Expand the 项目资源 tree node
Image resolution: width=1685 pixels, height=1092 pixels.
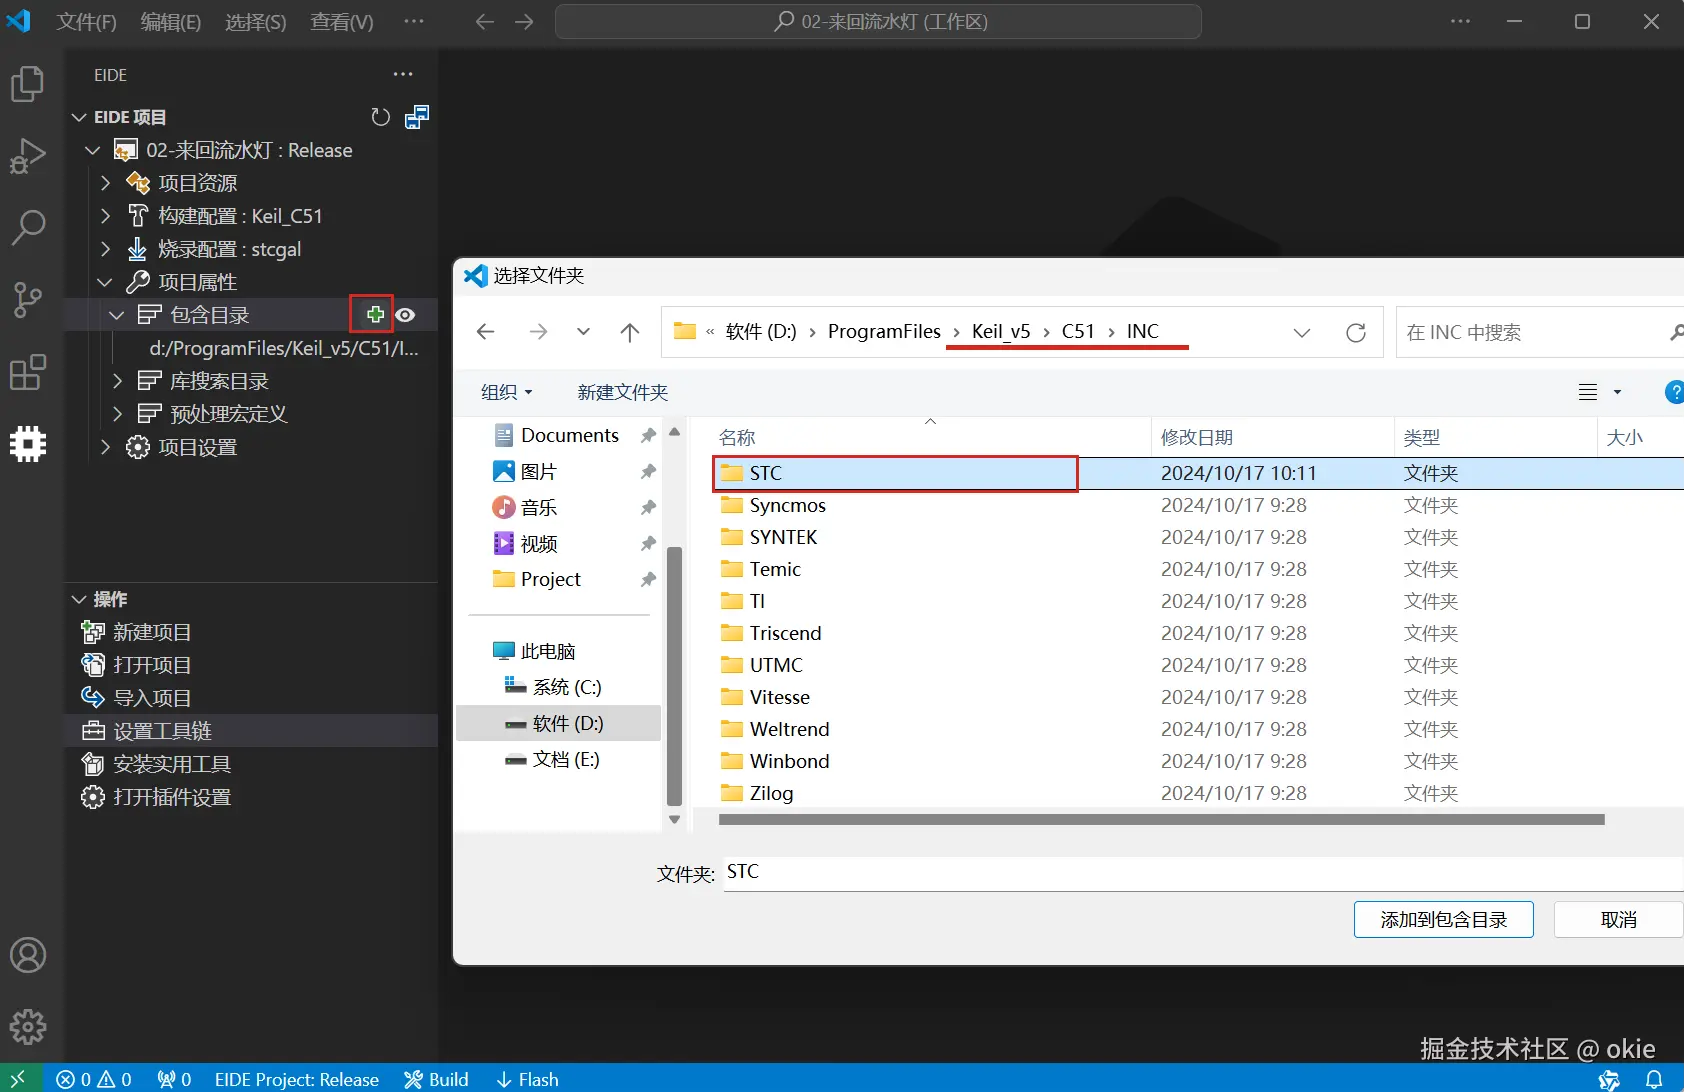105,183
